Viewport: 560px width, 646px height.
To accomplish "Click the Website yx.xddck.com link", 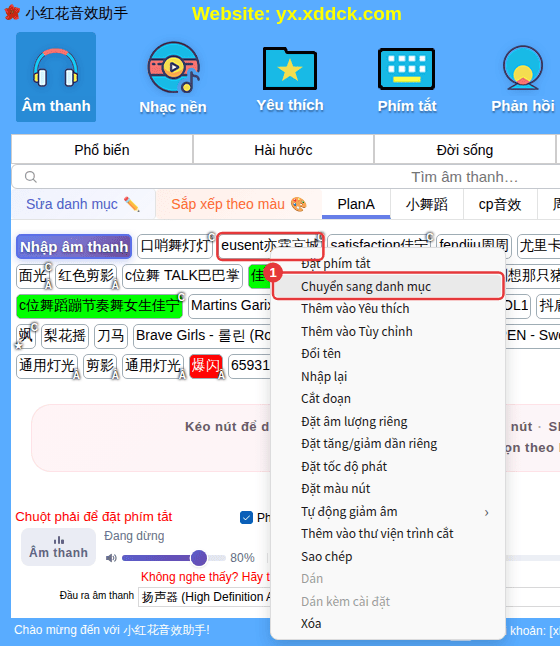I will click(x=297, y=14).
